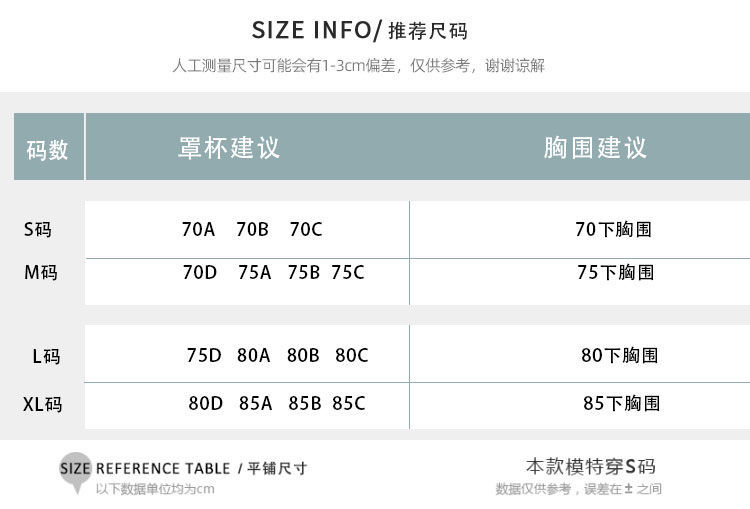Click the 本款模特穿S码 text

point(591,466)
